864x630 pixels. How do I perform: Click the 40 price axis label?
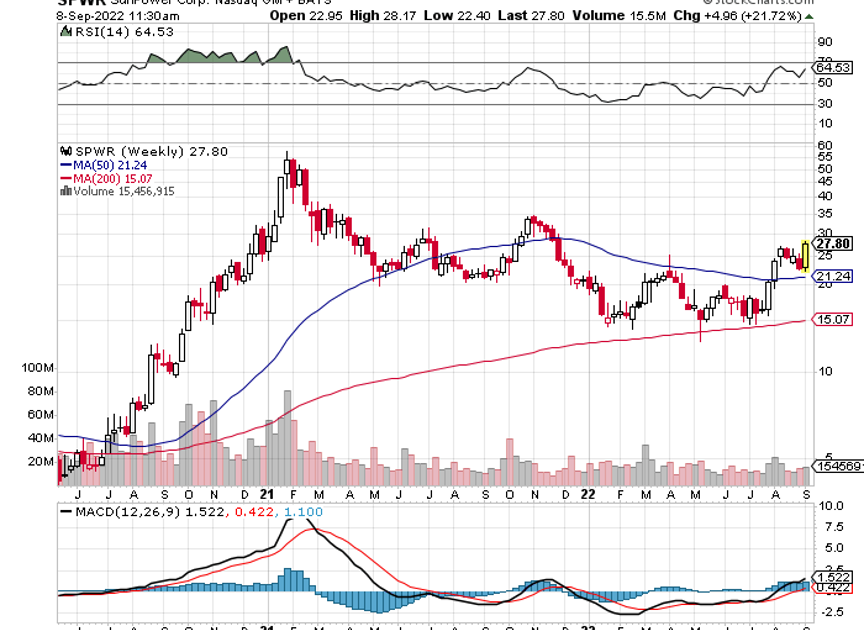[x=825, y=196]
